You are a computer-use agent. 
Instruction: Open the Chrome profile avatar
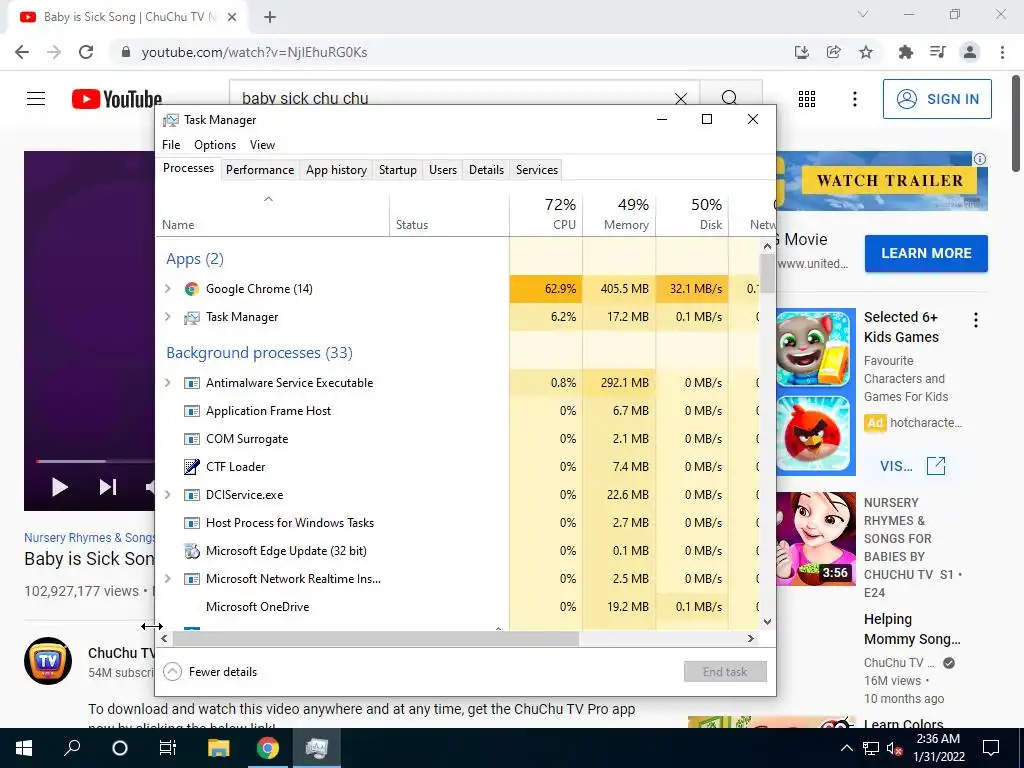pyautogui.click(x=970, y=52)
